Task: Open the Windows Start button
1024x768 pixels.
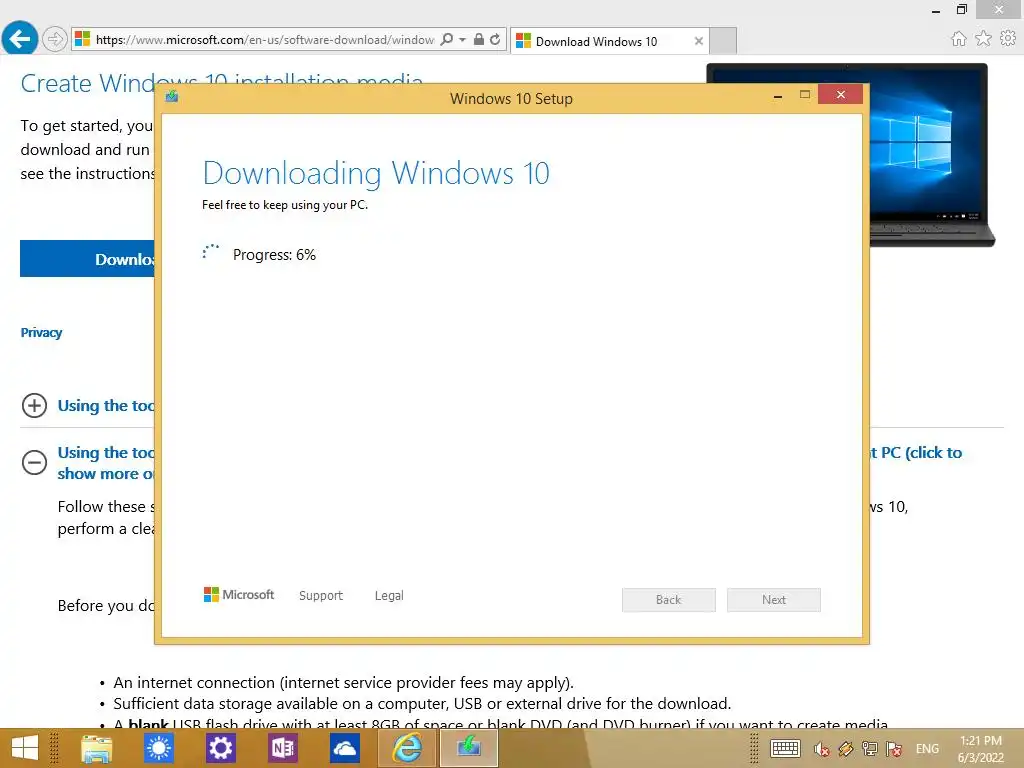Action: 25,748
